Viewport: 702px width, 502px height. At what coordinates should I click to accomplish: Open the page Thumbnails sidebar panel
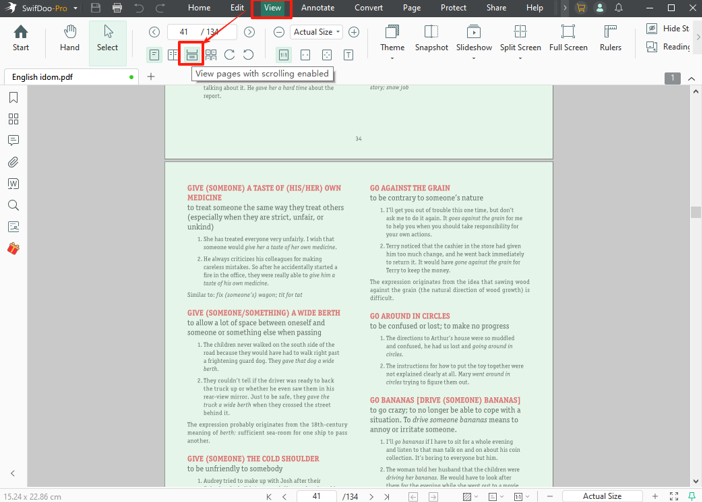point(13,119)
